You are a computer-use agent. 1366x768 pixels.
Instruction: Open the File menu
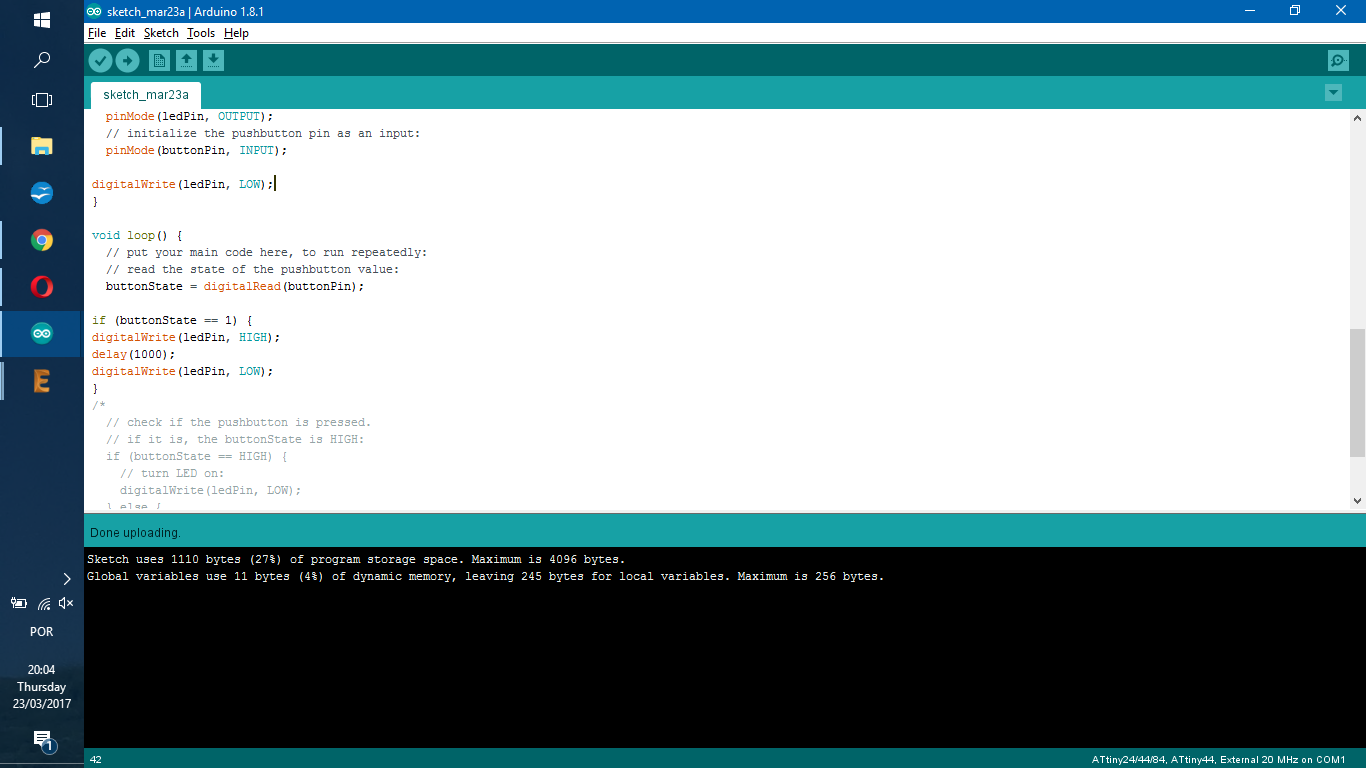(97, 33)
